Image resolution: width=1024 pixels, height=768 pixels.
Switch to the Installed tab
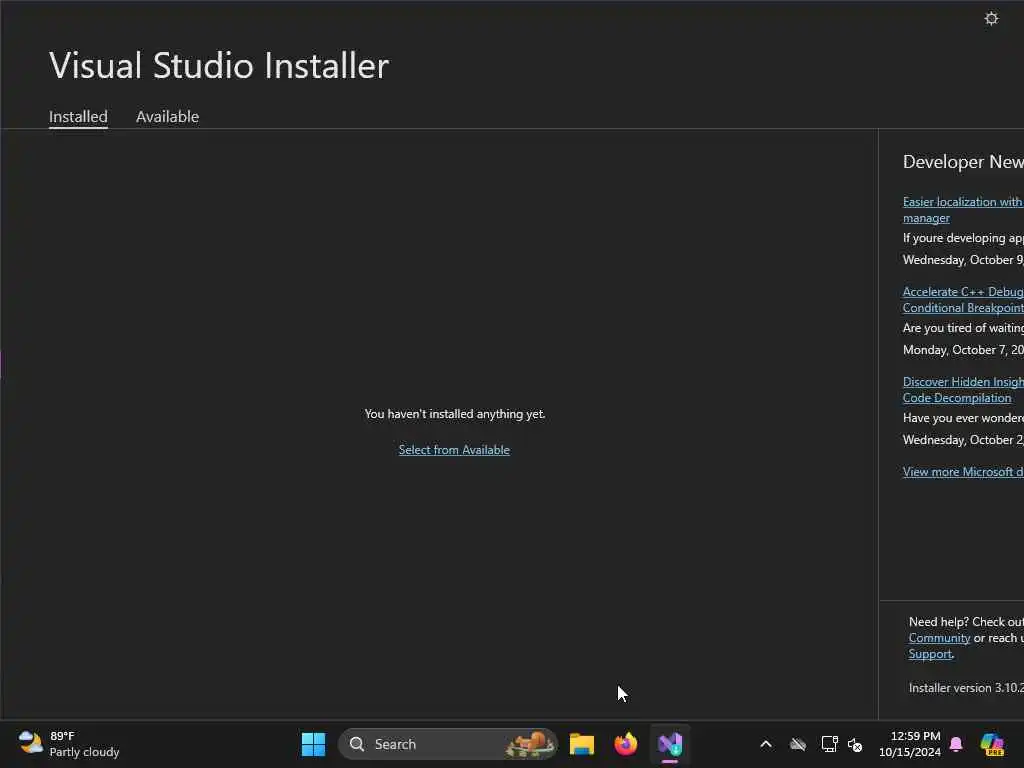tap(78, 117)
